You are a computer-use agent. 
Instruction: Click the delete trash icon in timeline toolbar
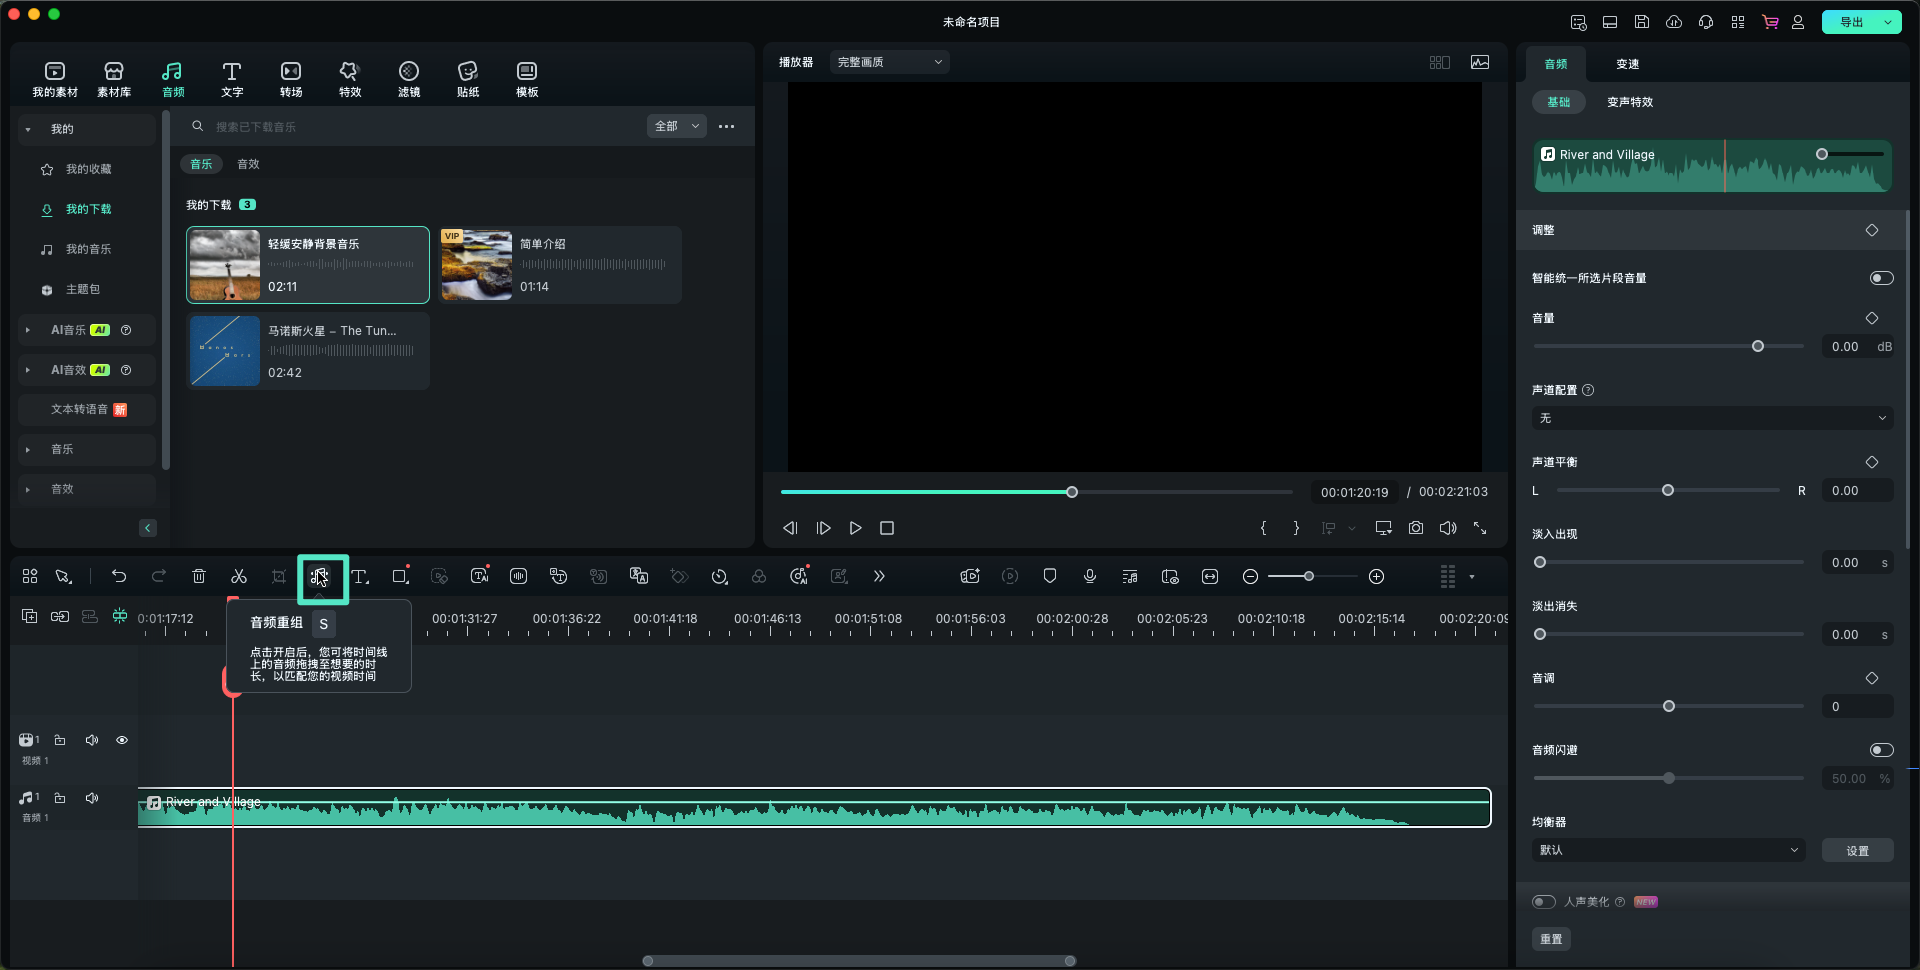(199, 576)
